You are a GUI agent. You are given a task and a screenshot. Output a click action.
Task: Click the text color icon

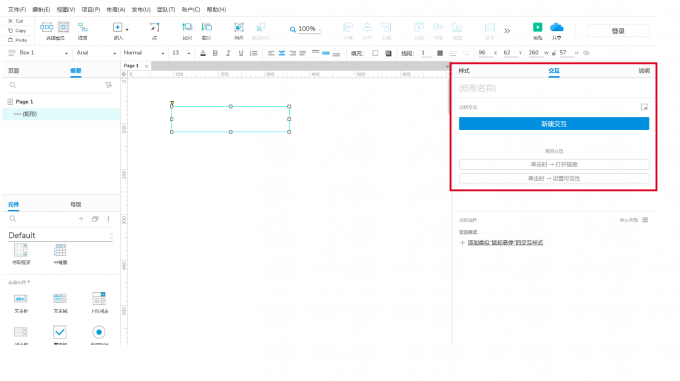point(203,53)
